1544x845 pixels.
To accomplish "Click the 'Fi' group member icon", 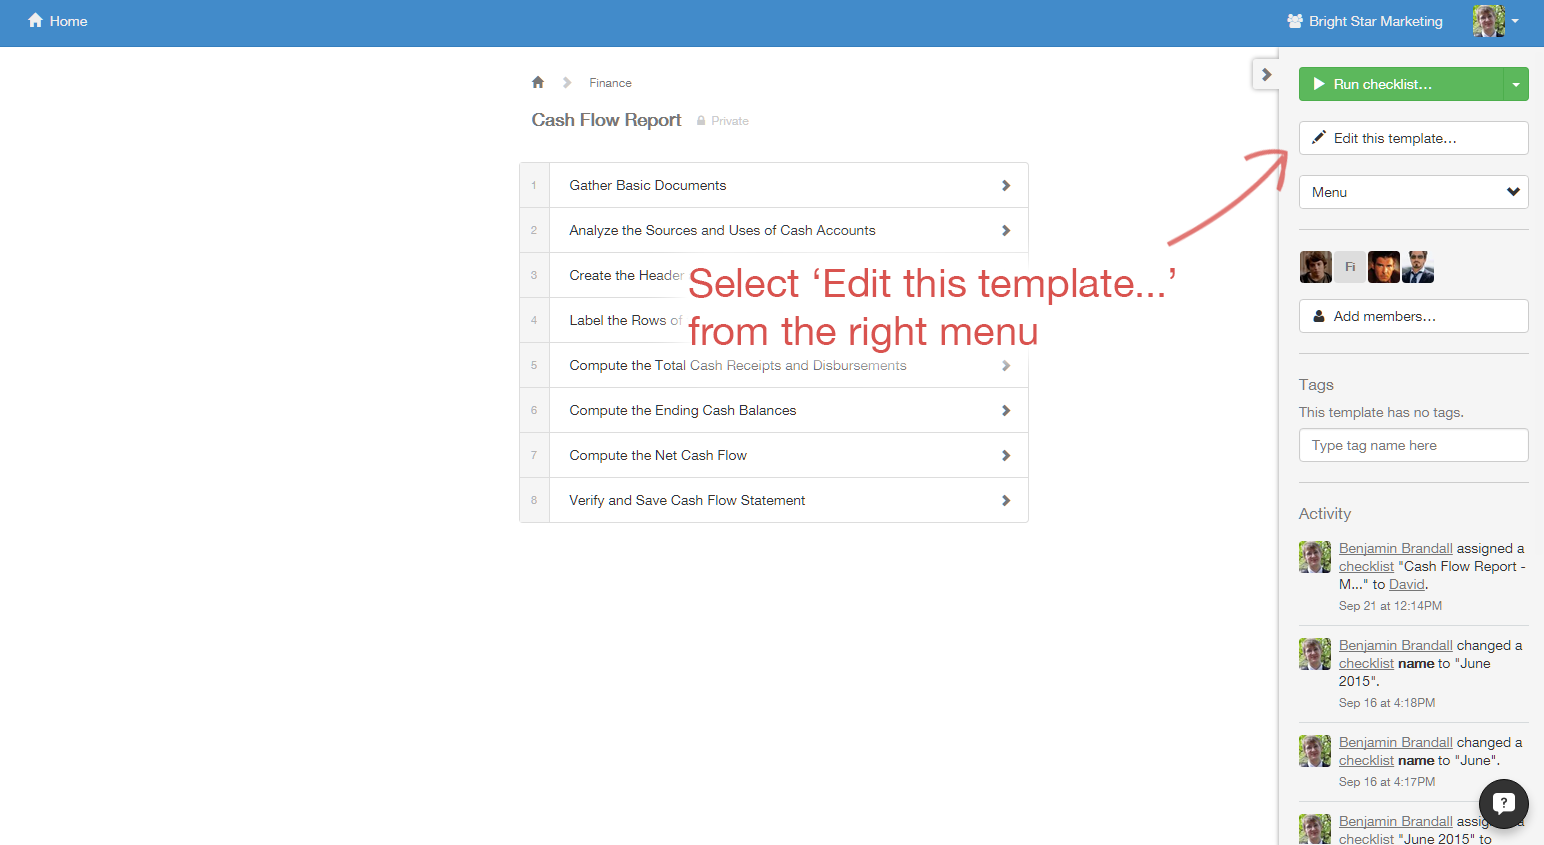I will point(1349,267).
